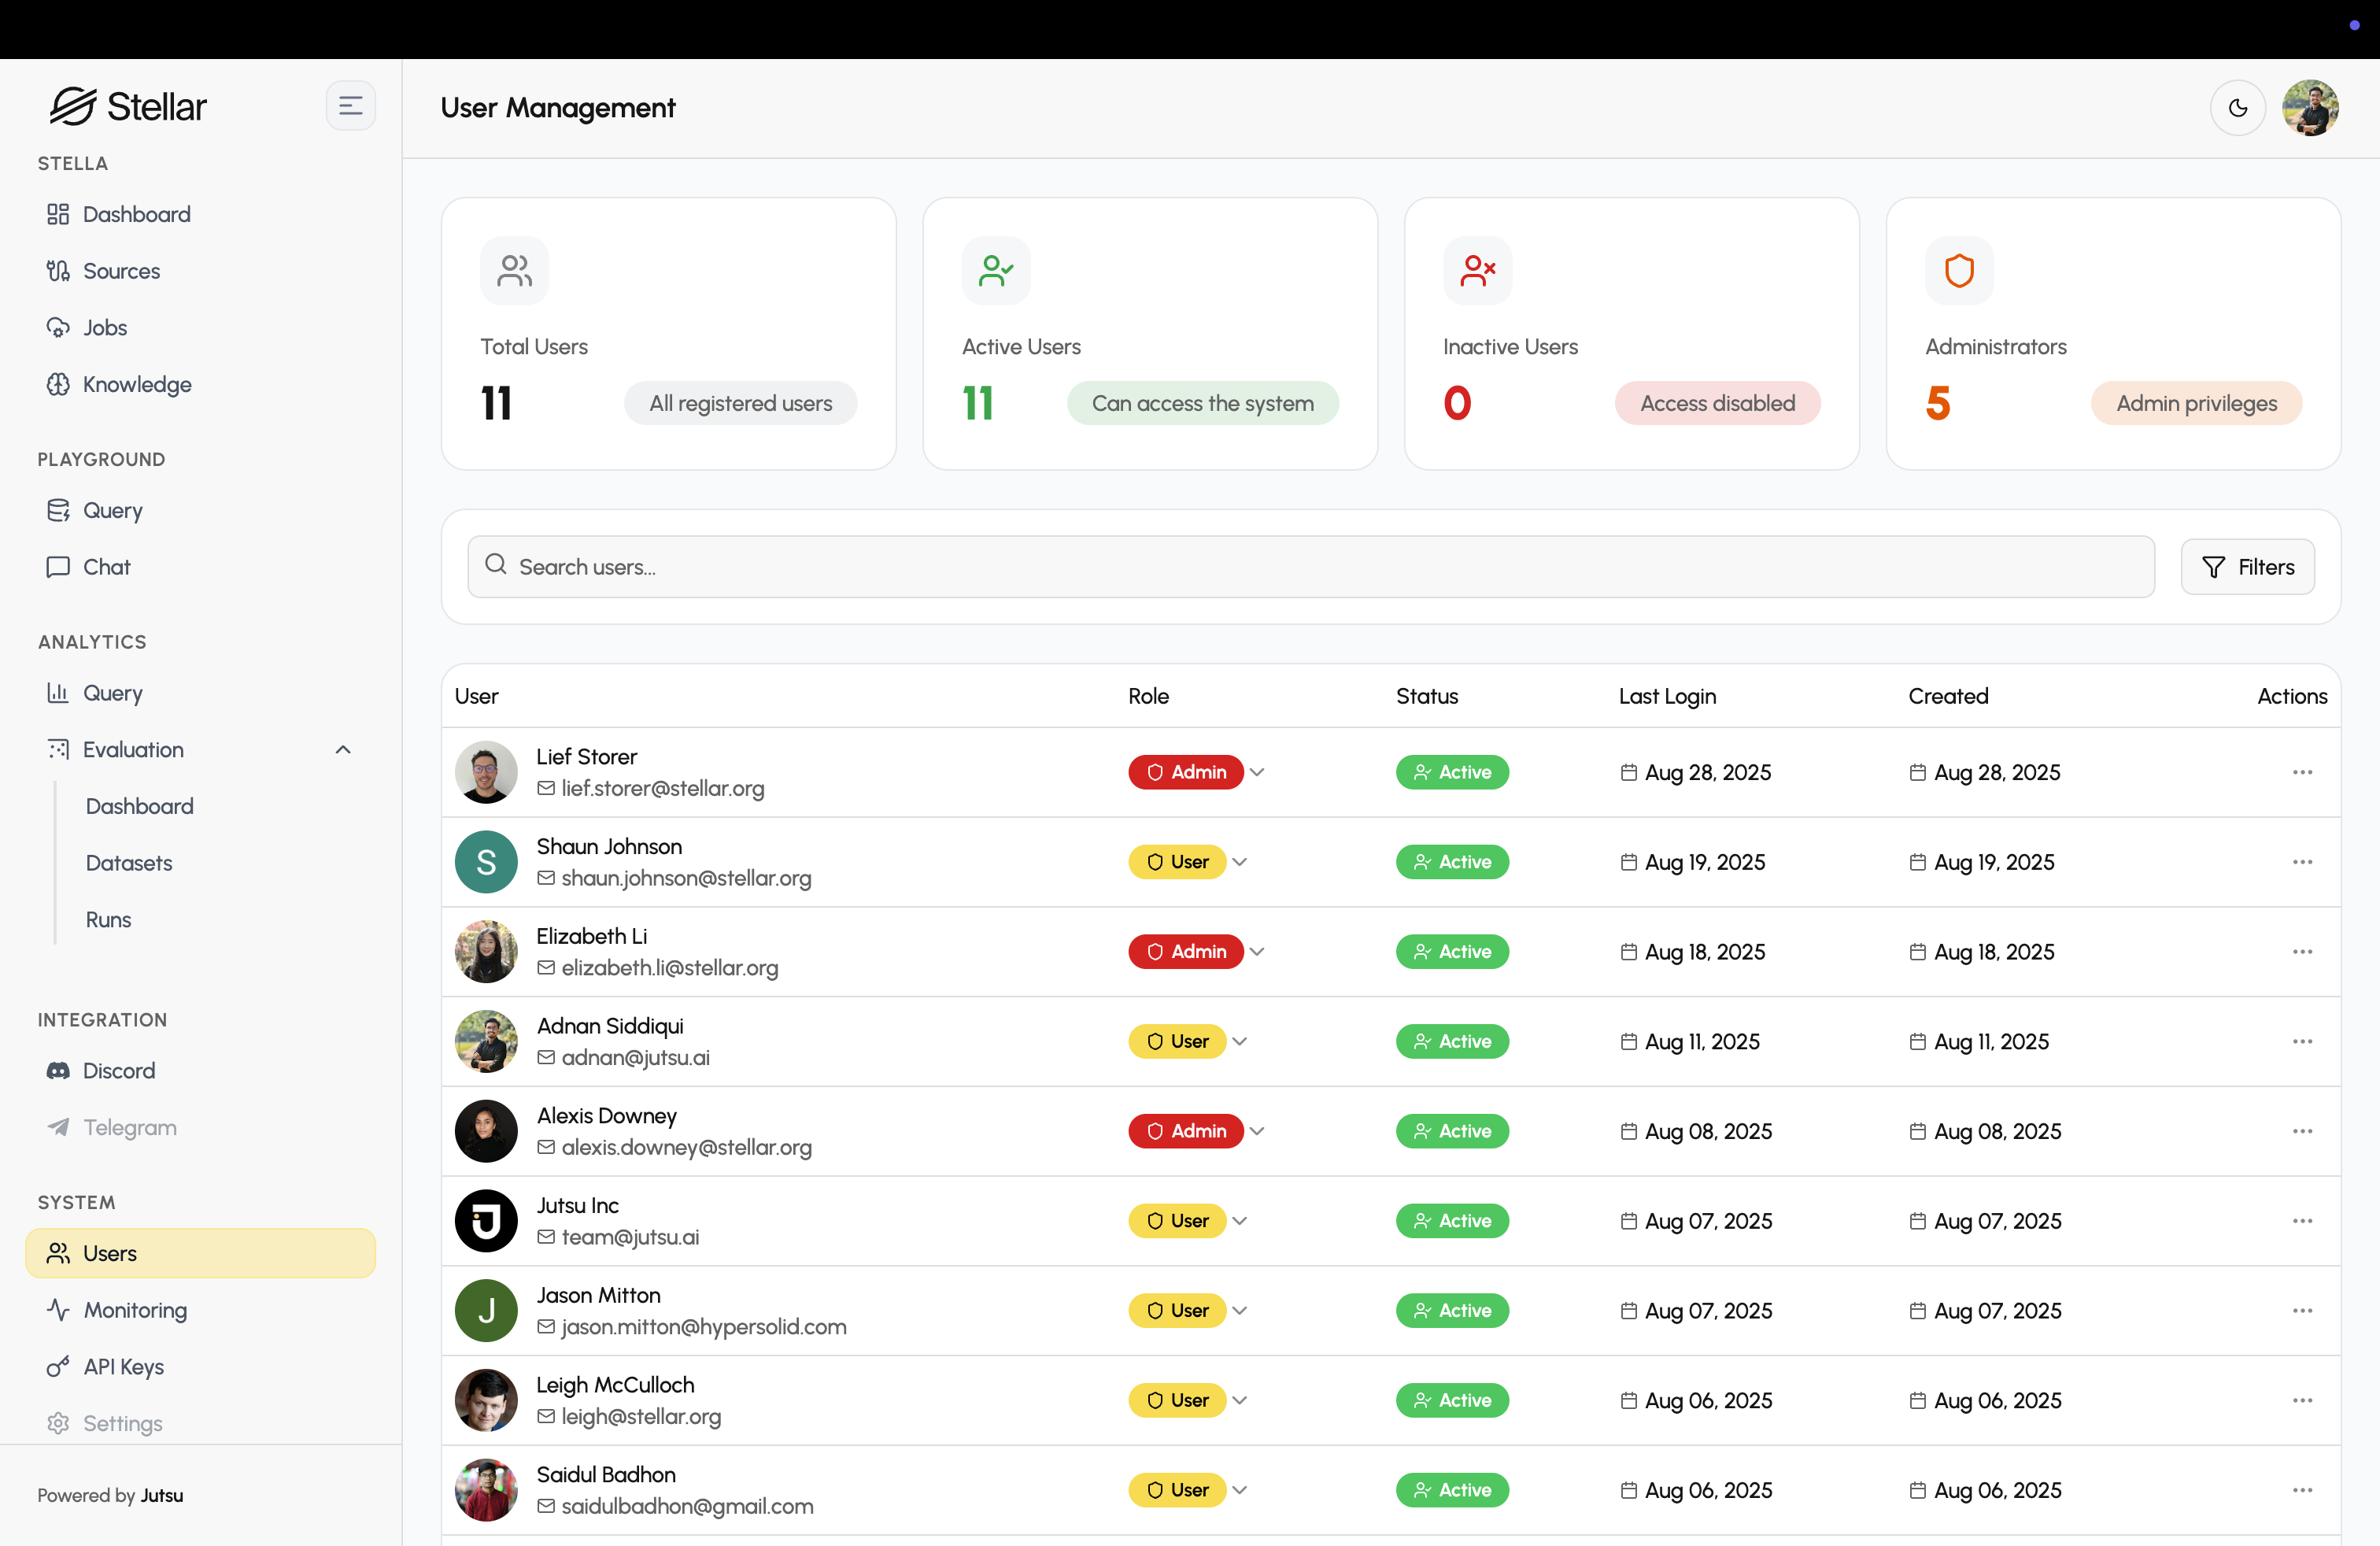Open the Discord integration

[118, 1070]
